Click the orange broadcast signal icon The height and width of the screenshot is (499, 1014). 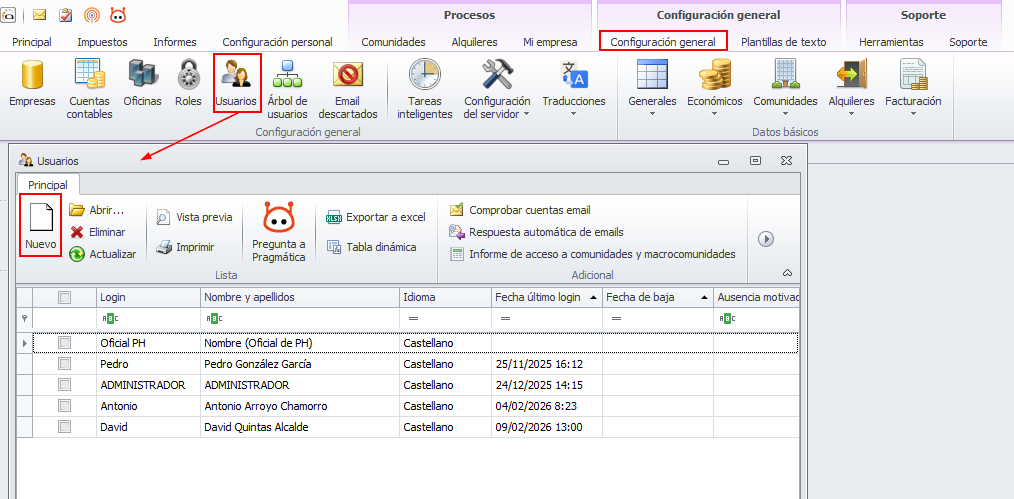[92, 14]
